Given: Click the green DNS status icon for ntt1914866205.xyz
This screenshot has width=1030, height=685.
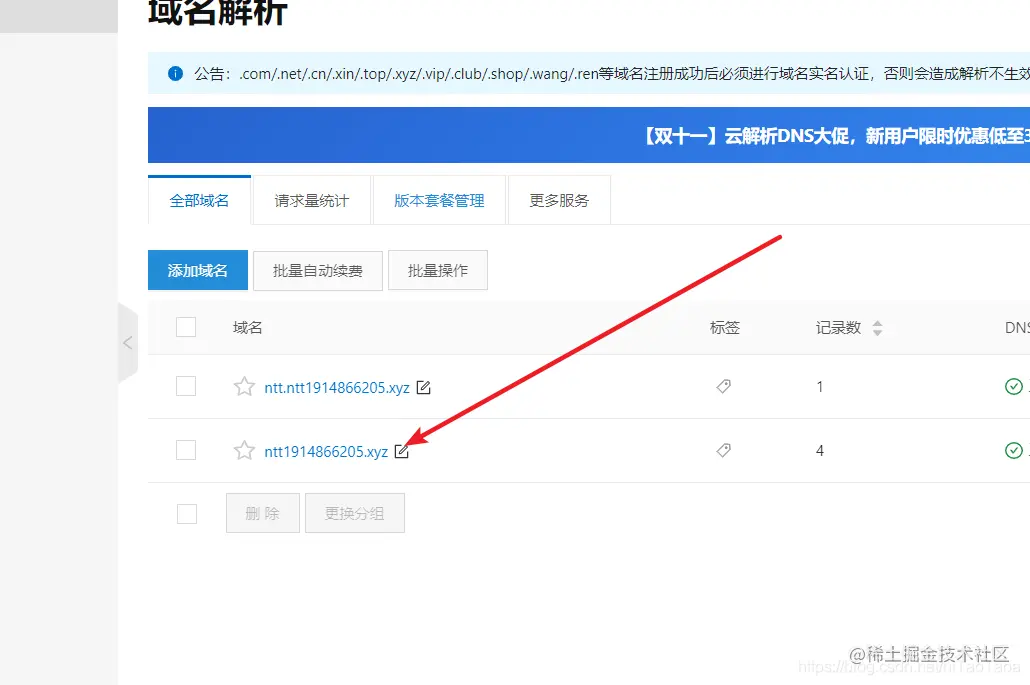Looking at the screenshot, I should (1013, 450).
